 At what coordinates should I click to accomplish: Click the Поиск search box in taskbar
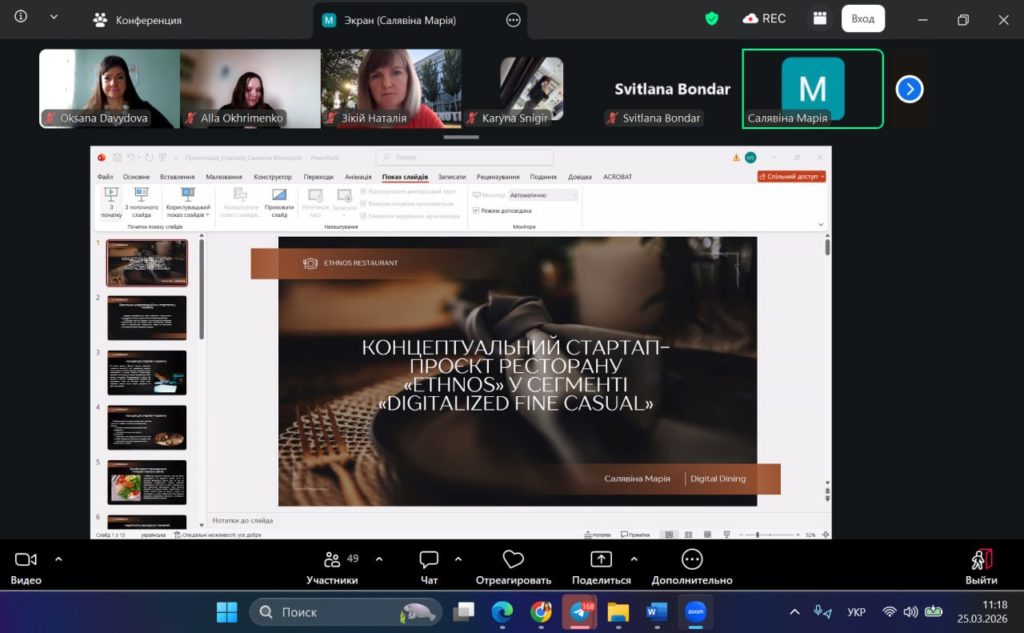345,611
